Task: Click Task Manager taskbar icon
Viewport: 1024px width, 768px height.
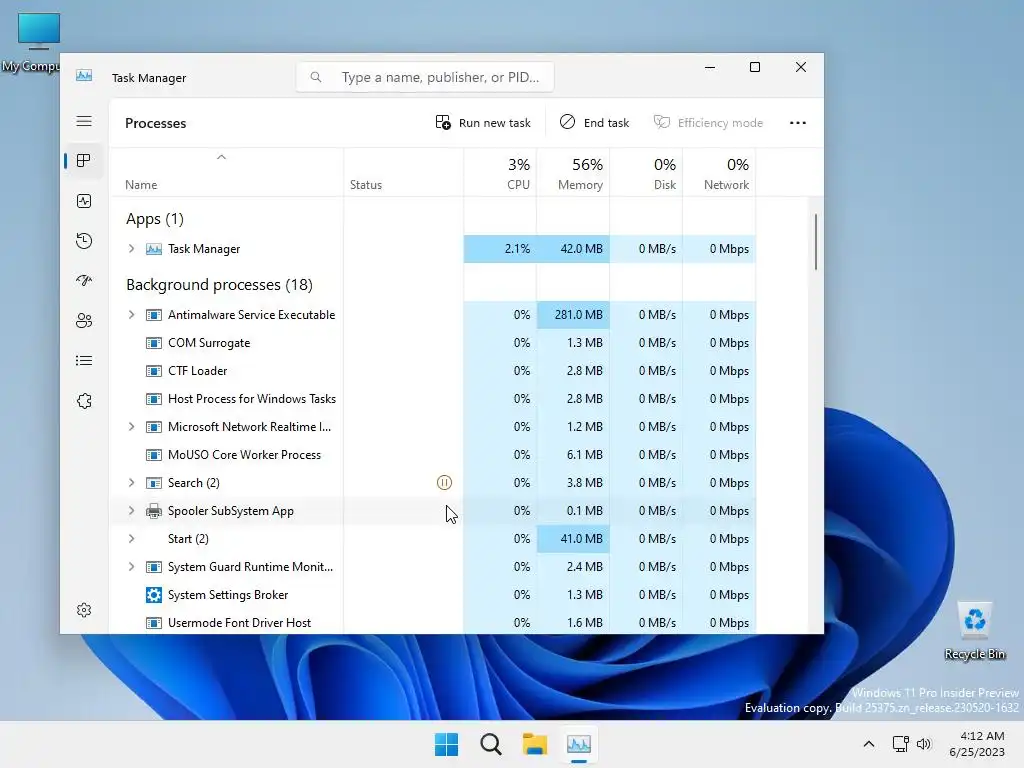Action: [579, 744]
